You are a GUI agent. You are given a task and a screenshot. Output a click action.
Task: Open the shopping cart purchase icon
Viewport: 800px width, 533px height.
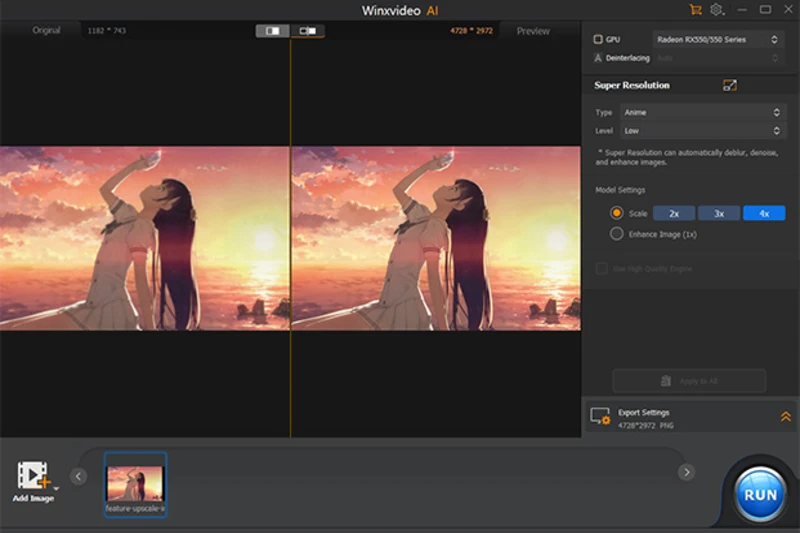[695, 10]
